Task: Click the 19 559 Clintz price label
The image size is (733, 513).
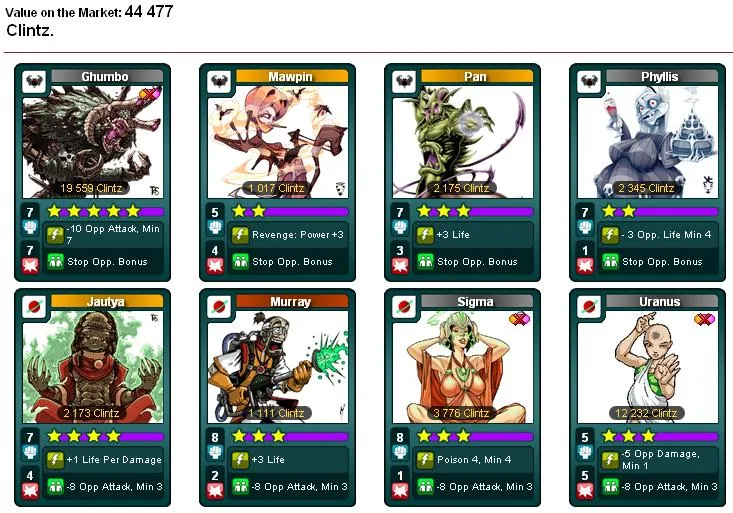Action: 91,188
